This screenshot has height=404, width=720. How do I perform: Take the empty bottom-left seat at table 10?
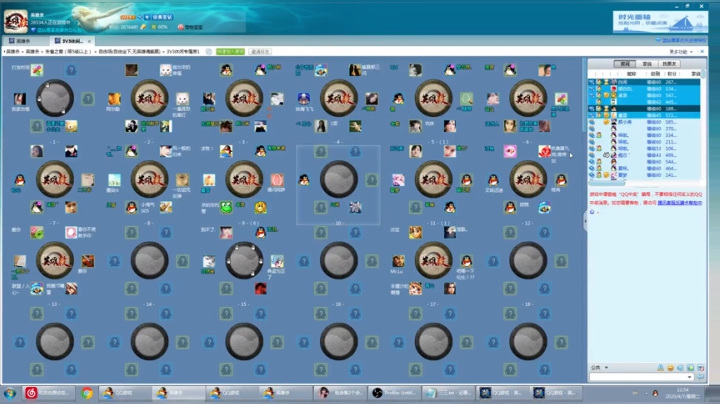(321, 208)
